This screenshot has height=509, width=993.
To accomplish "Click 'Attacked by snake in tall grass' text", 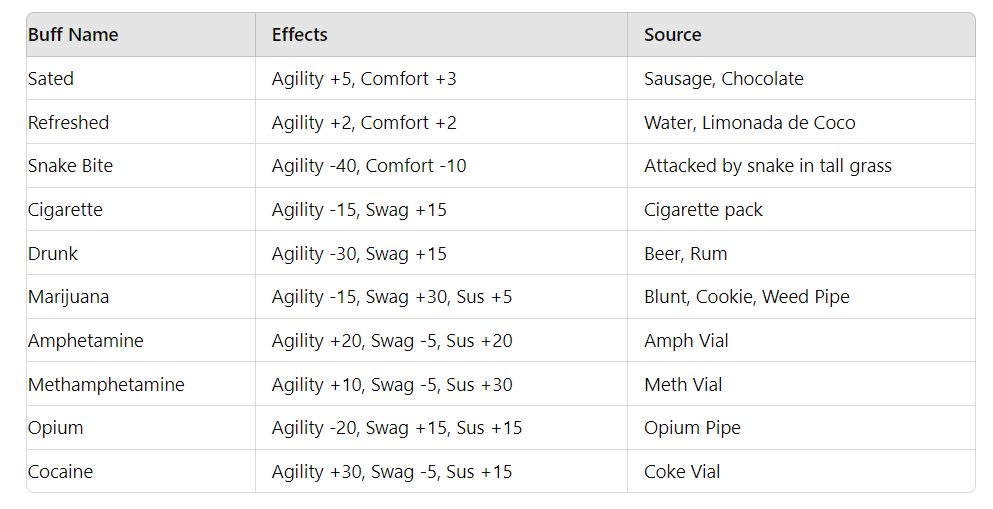I will [x=767, y=166].
